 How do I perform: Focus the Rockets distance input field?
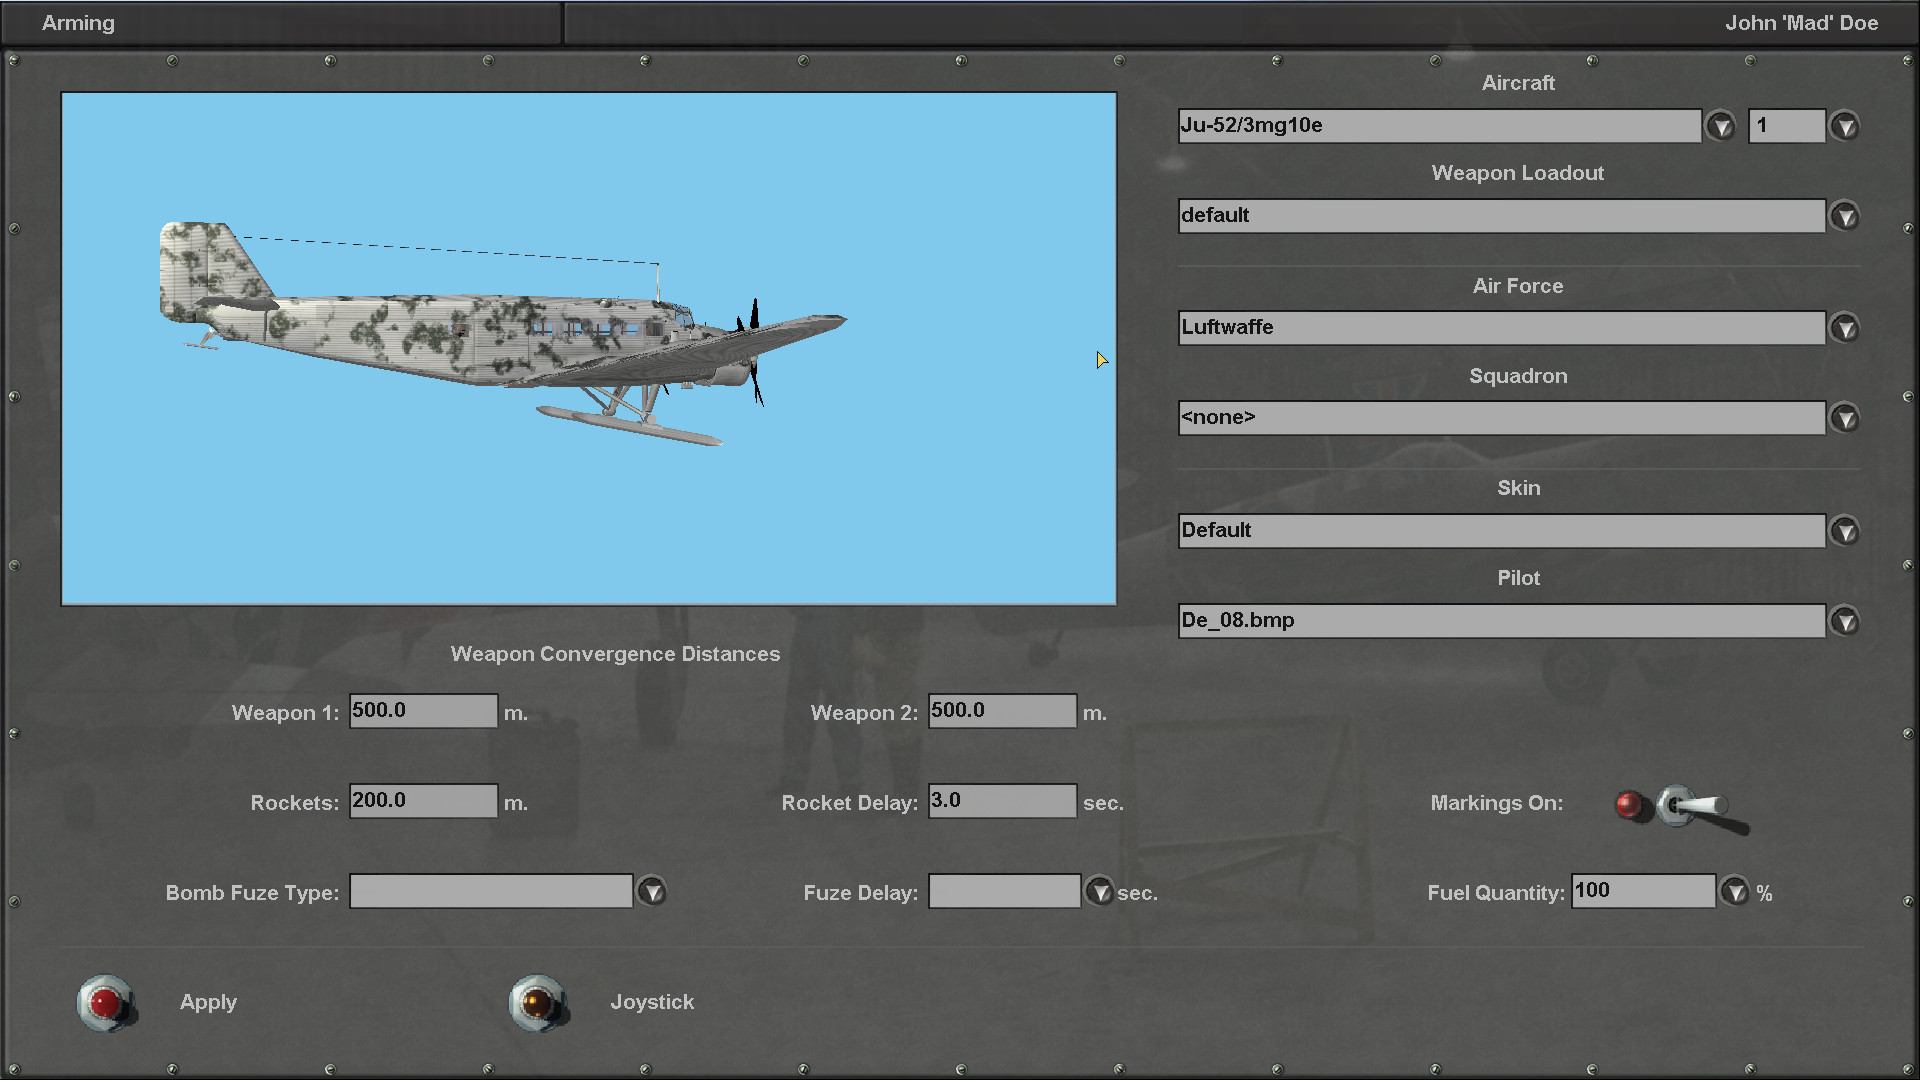click(423, 801)
